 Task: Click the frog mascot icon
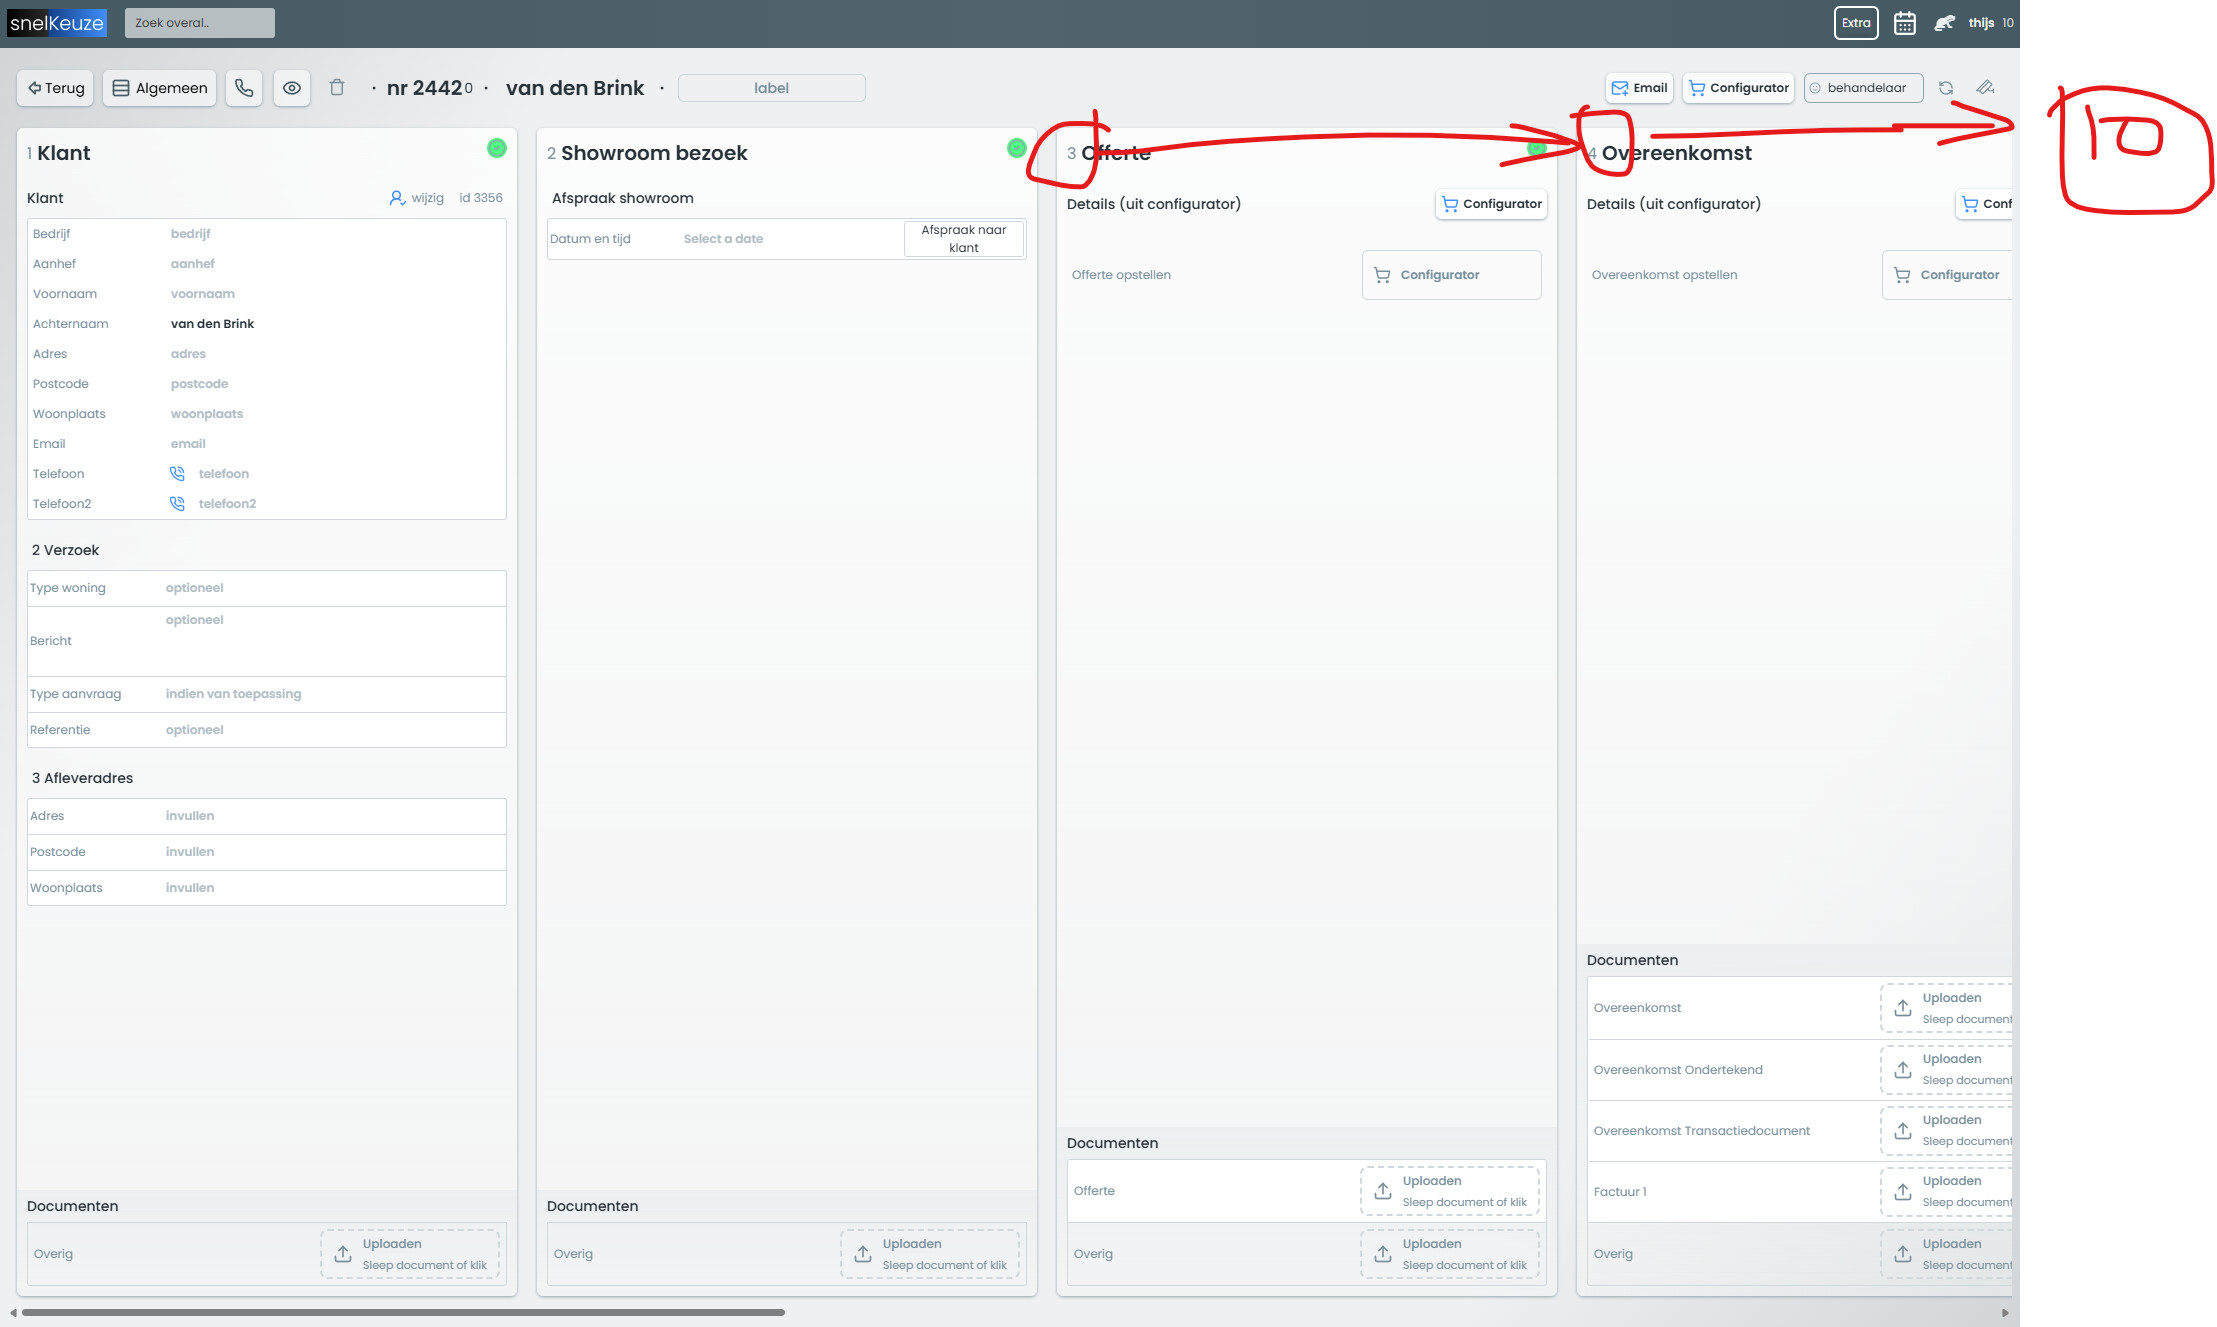(x=1944, y=23)
